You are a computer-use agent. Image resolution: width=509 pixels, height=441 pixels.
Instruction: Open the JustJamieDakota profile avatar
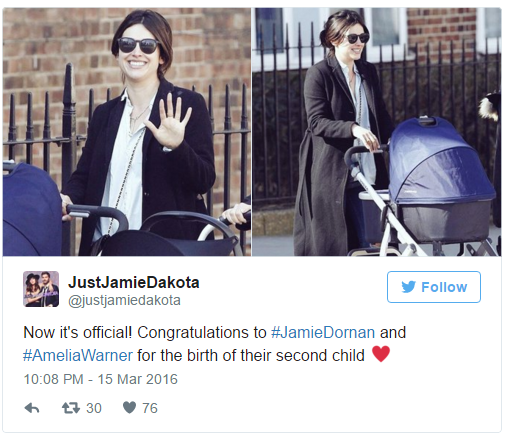click(41, 289)
